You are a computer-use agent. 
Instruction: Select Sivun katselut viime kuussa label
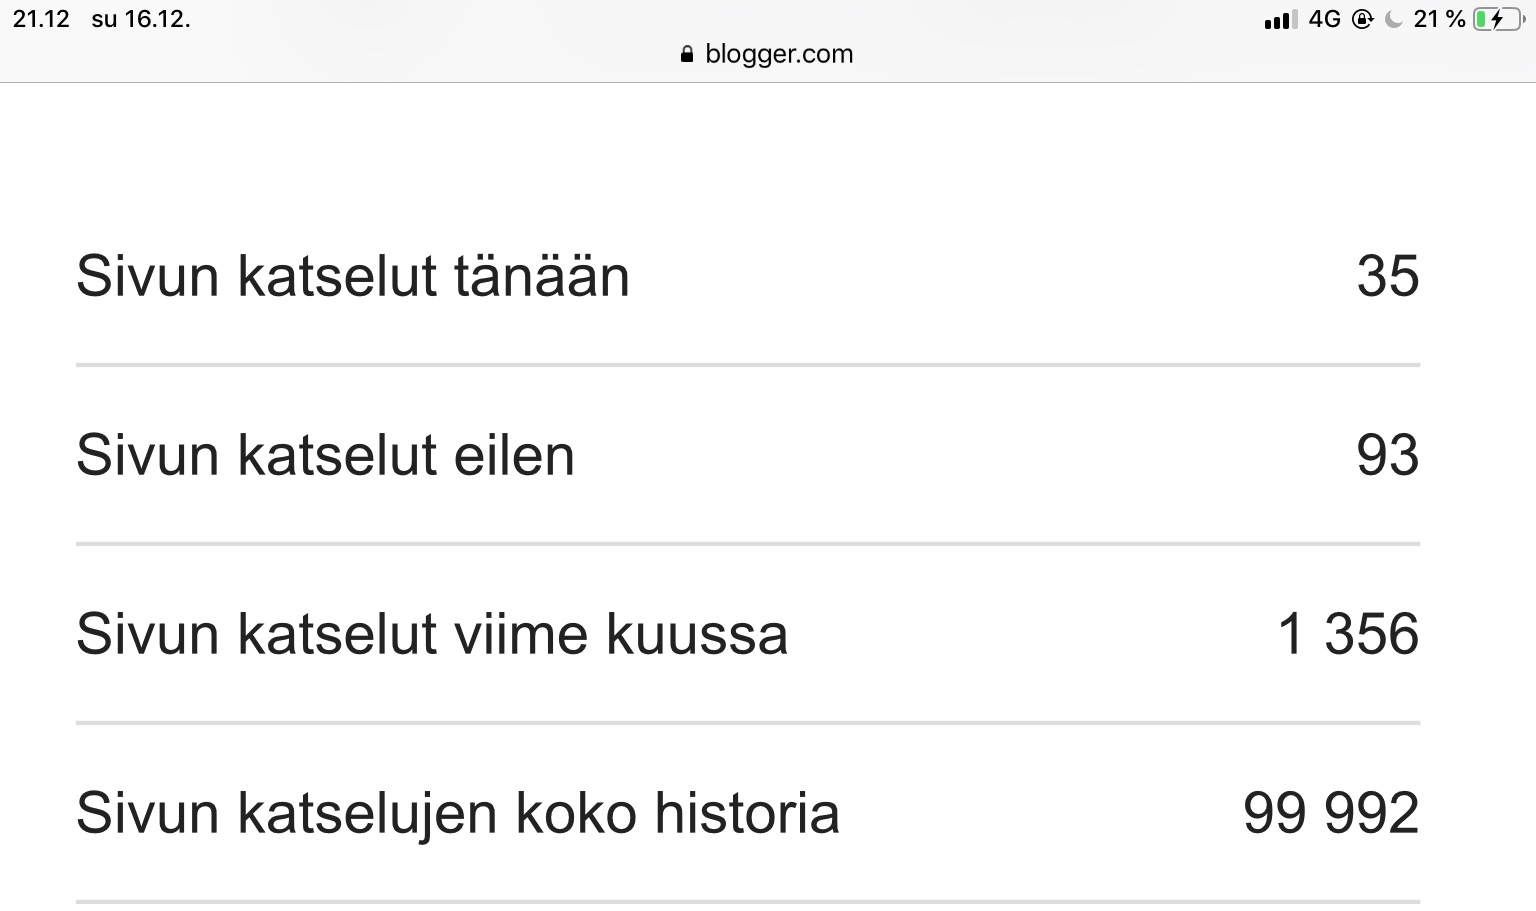coord(432,634)
